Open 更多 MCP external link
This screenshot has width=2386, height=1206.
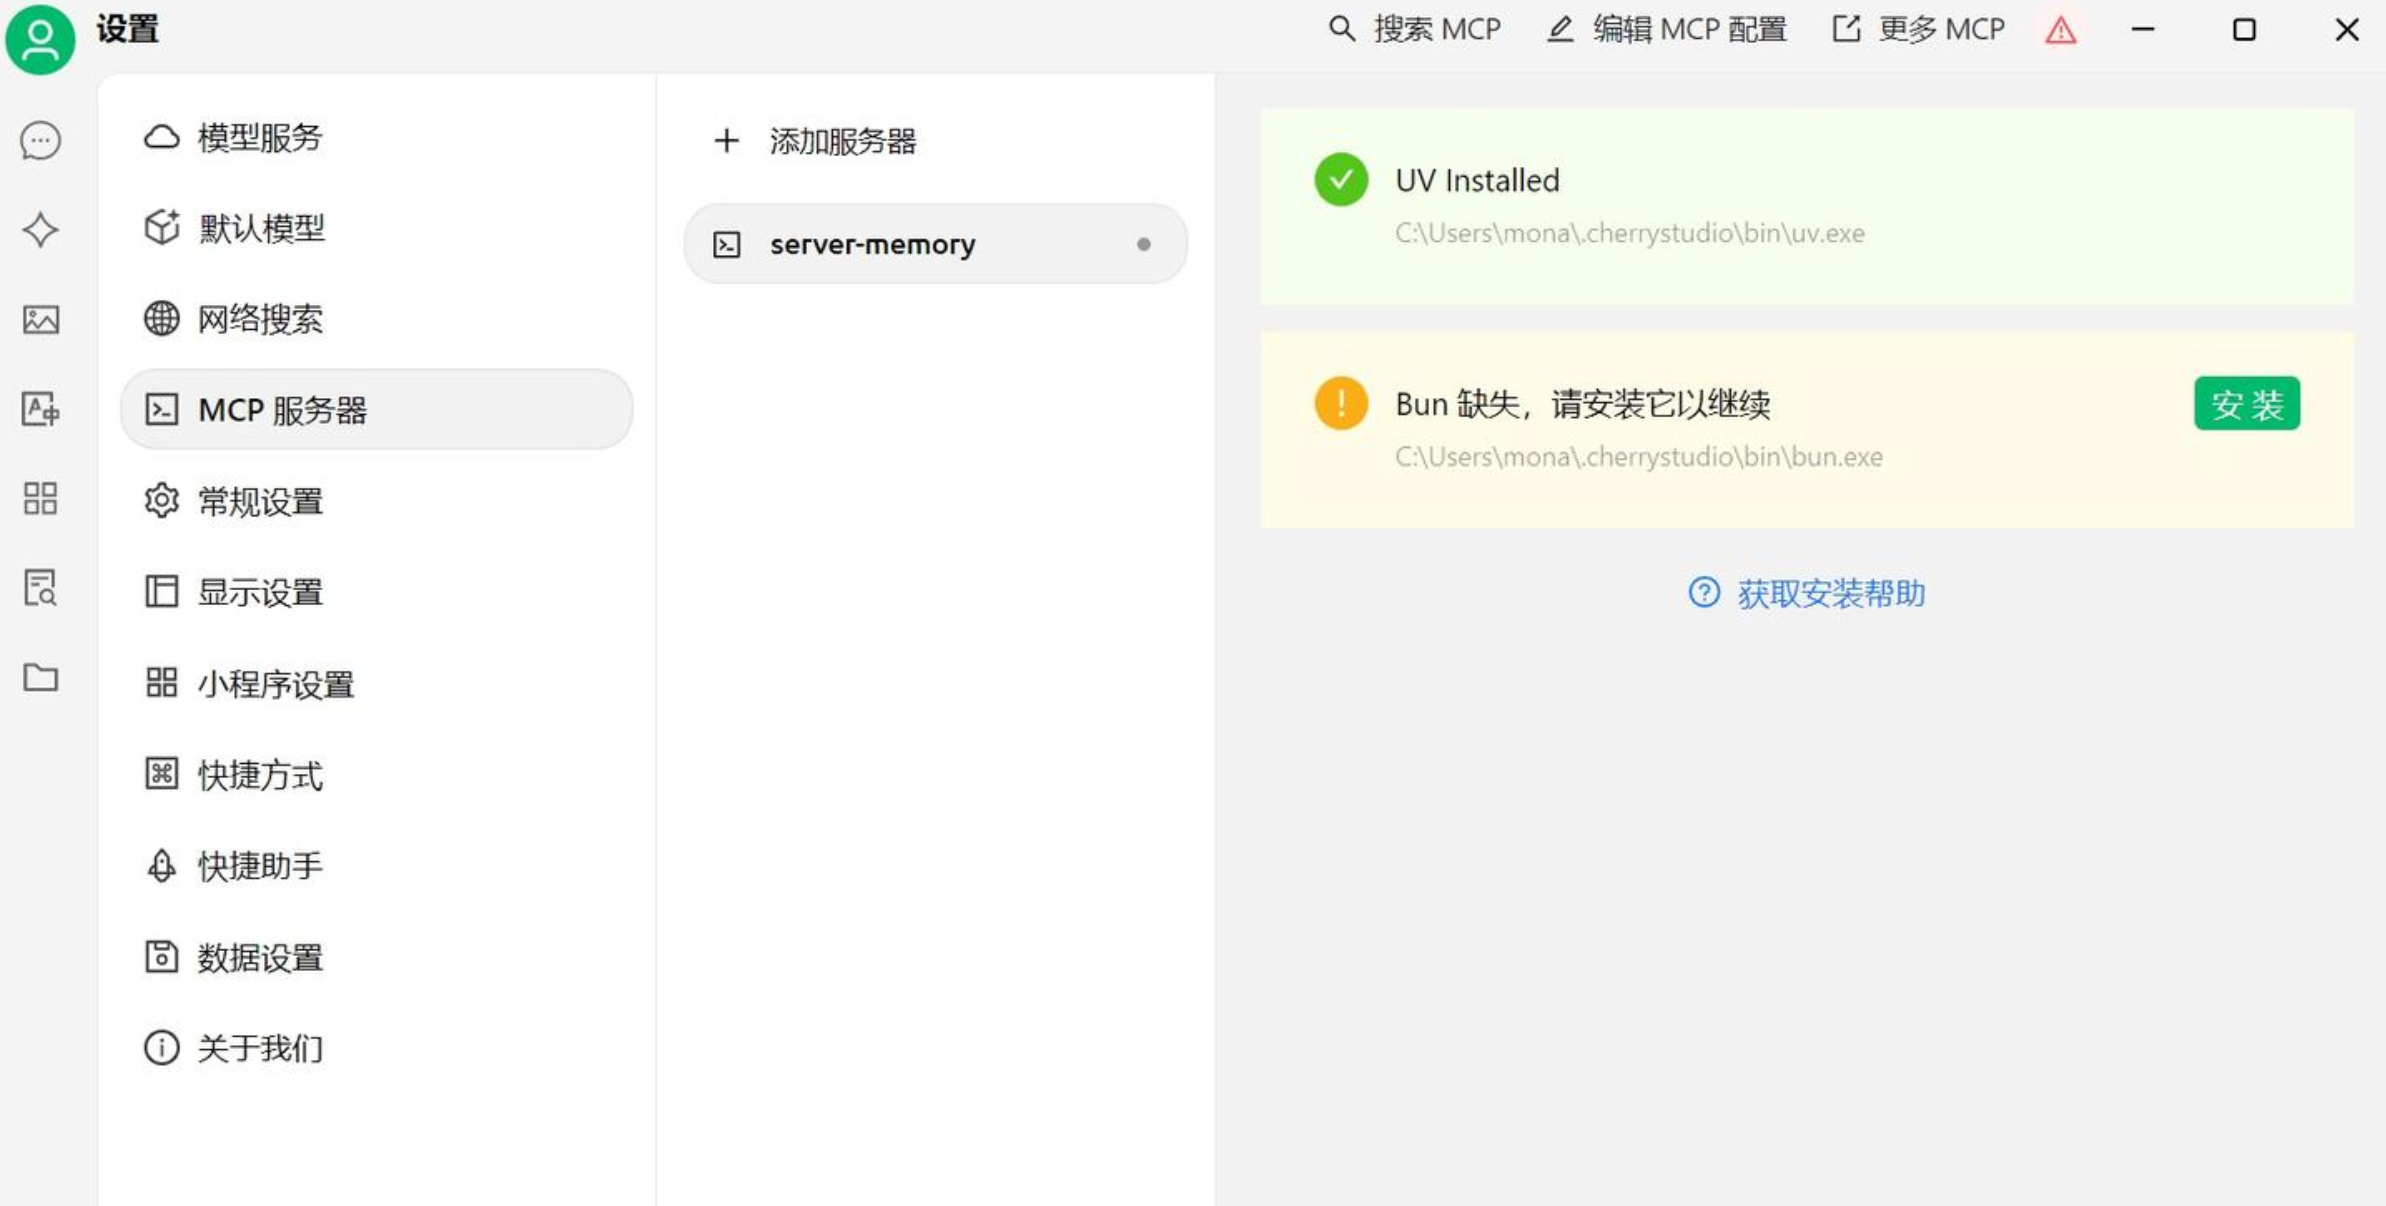coord(1918,29)
